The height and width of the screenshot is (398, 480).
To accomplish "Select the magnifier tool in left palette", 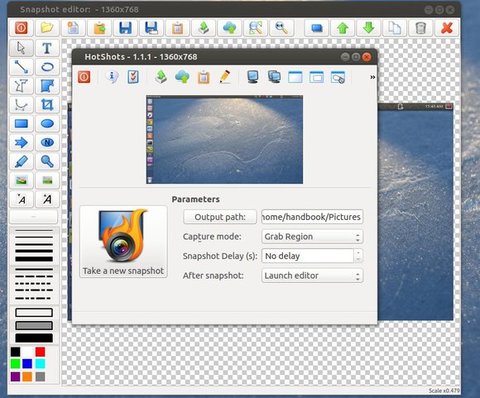I will 47,162.
